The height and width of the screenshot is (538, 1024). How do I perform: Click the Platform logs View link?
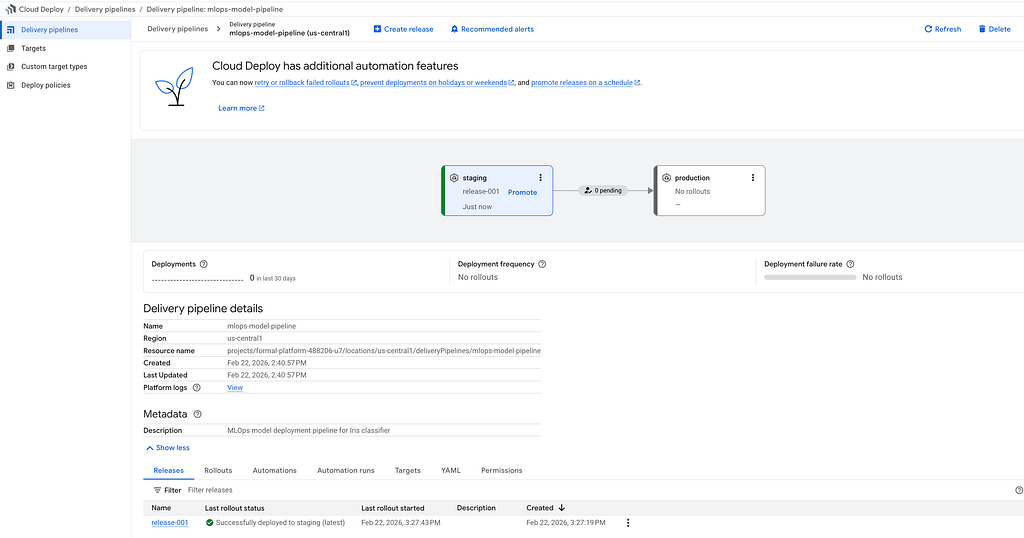235,388
